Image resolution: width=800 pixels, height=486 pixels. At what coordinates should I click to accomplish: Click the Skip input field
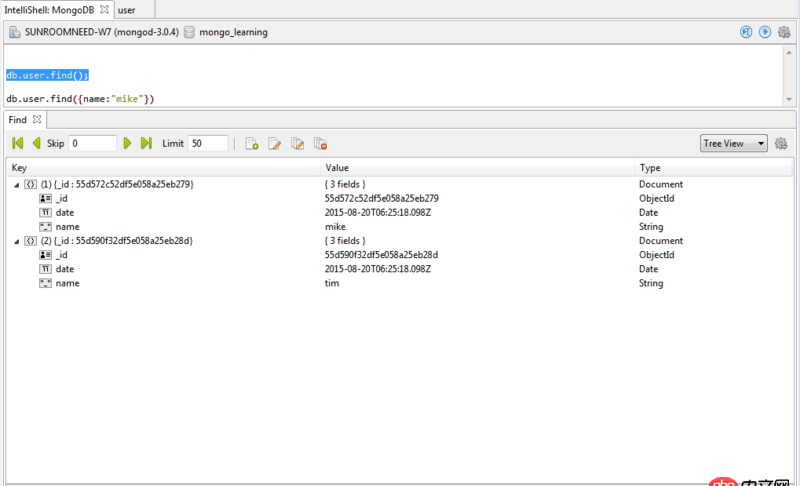point(92,143)
